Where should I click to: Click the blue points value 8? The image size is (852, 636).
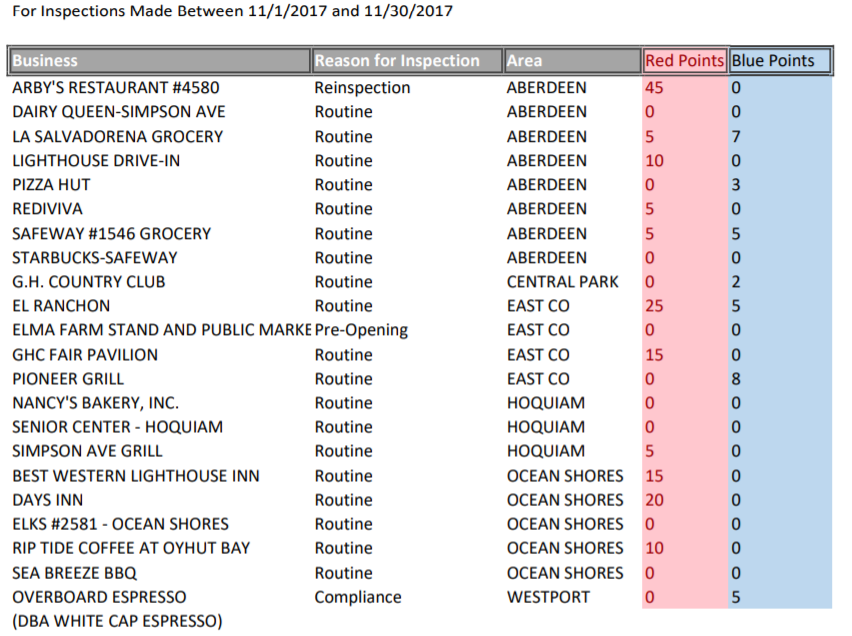736,379
